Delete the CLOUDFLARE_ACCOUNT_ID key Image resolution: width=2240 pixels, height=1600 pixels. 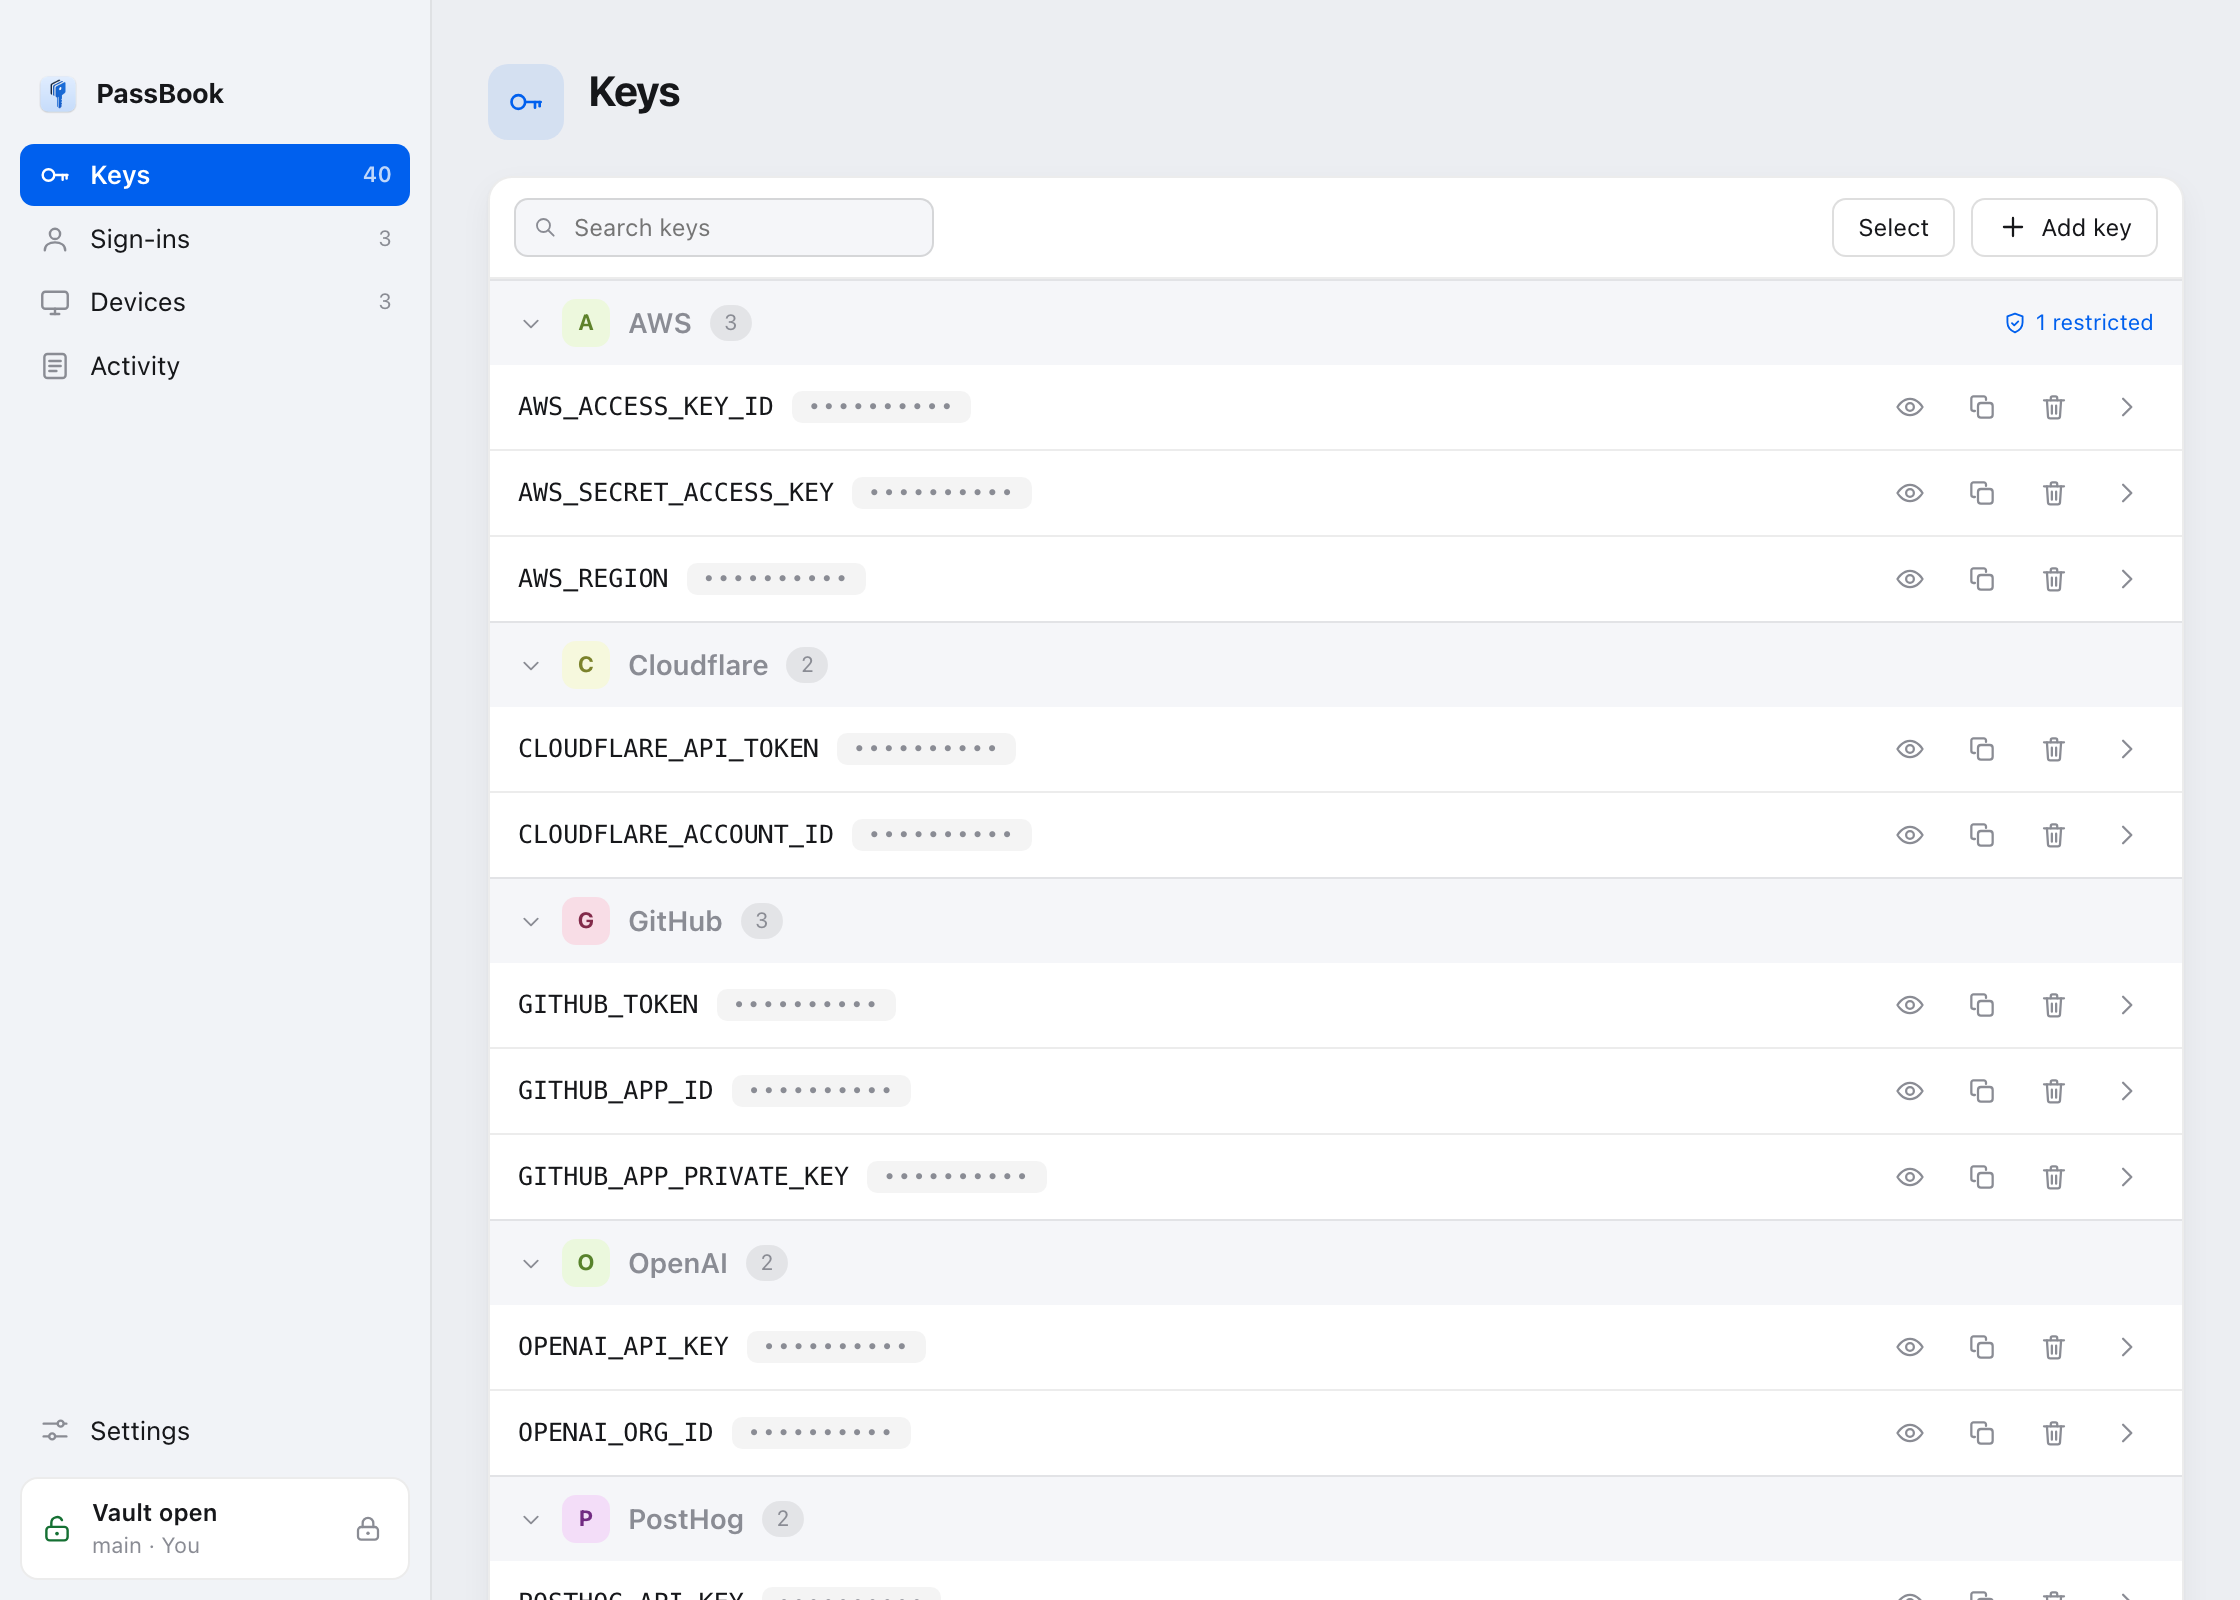pyautogui.click(x=2053, y=835)
